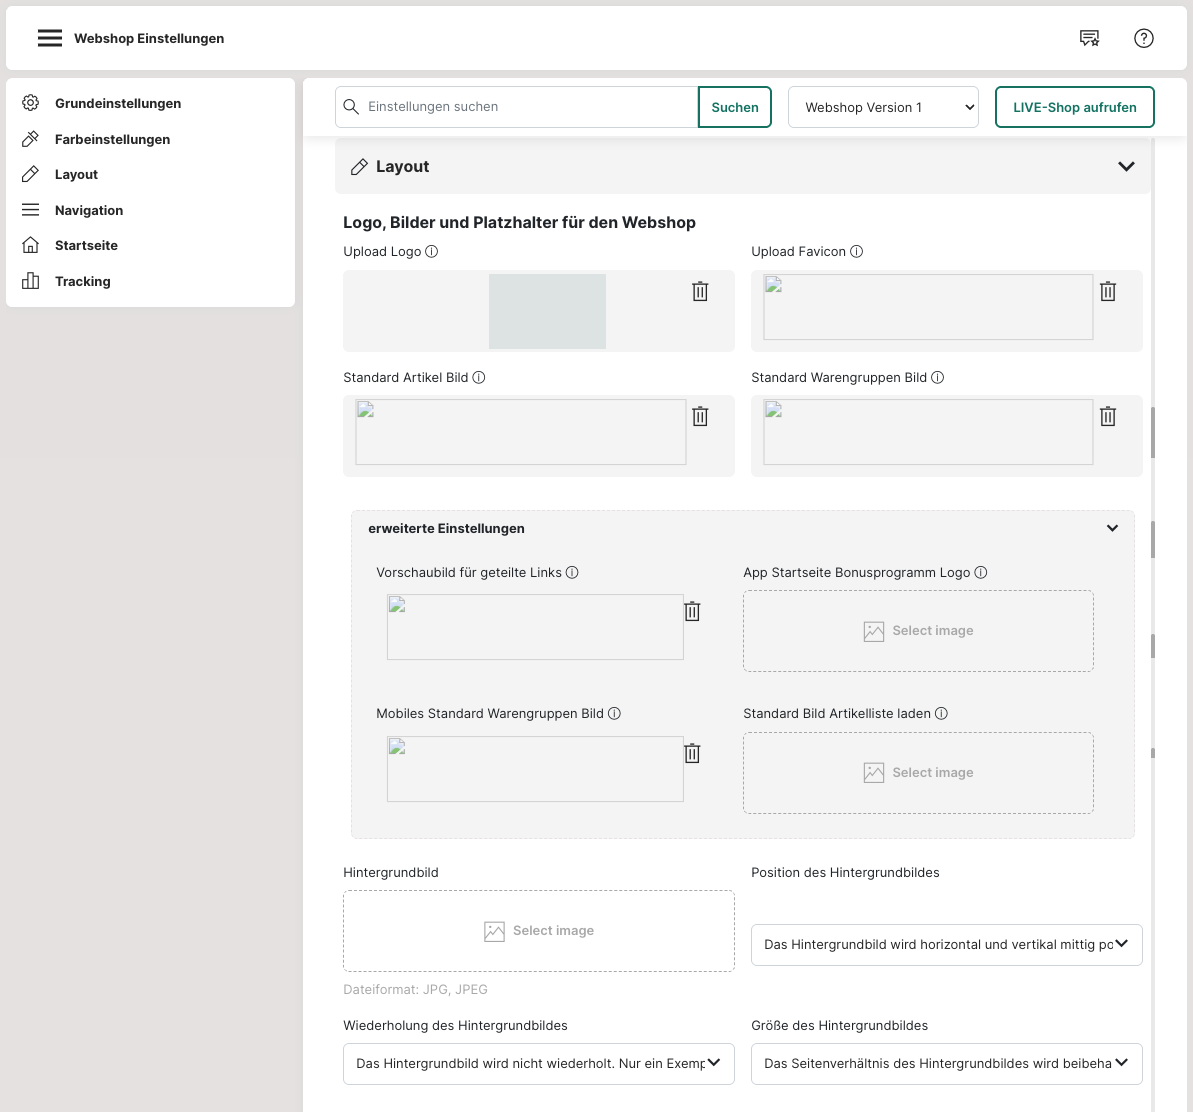The width and height of the screenshot is (1193, 1112).
Task: Click the Suchen button
Action: click(735, 107)
